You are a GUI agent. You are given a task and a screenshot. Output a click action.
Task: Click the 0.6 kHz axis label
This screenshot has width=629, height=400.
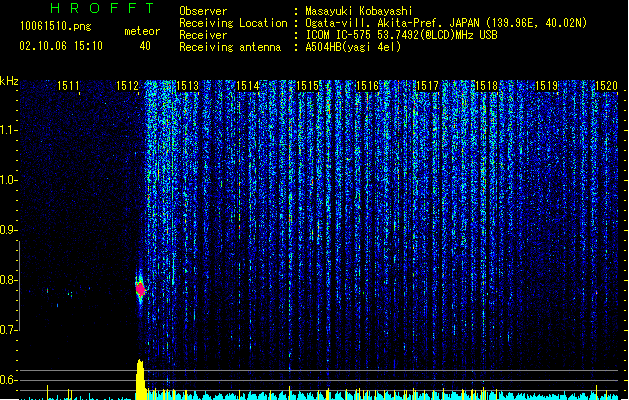[x=8, y=380]
